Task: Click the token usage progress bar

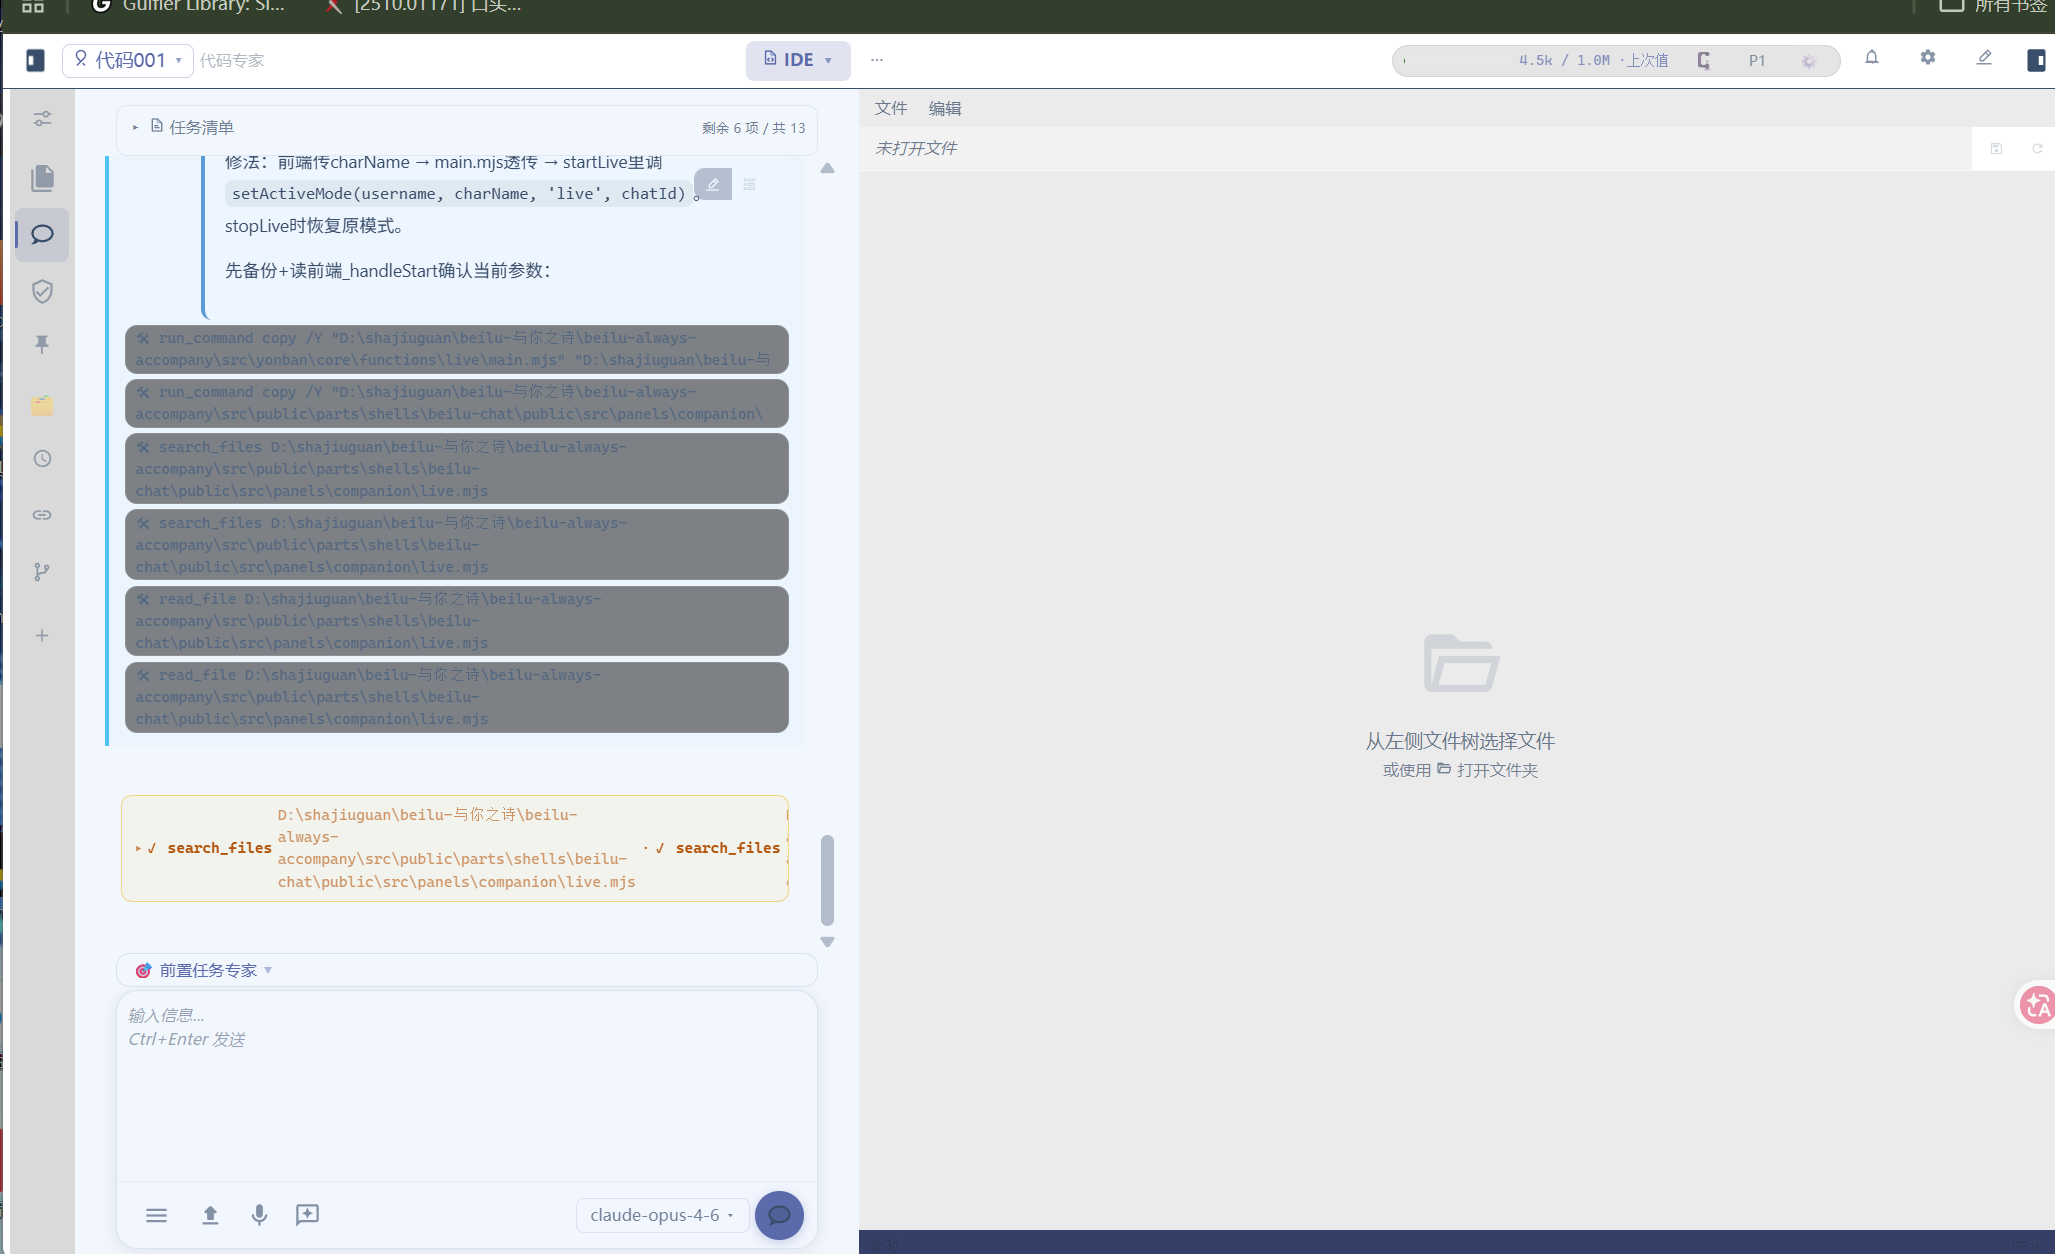Action: [1456, 61]
